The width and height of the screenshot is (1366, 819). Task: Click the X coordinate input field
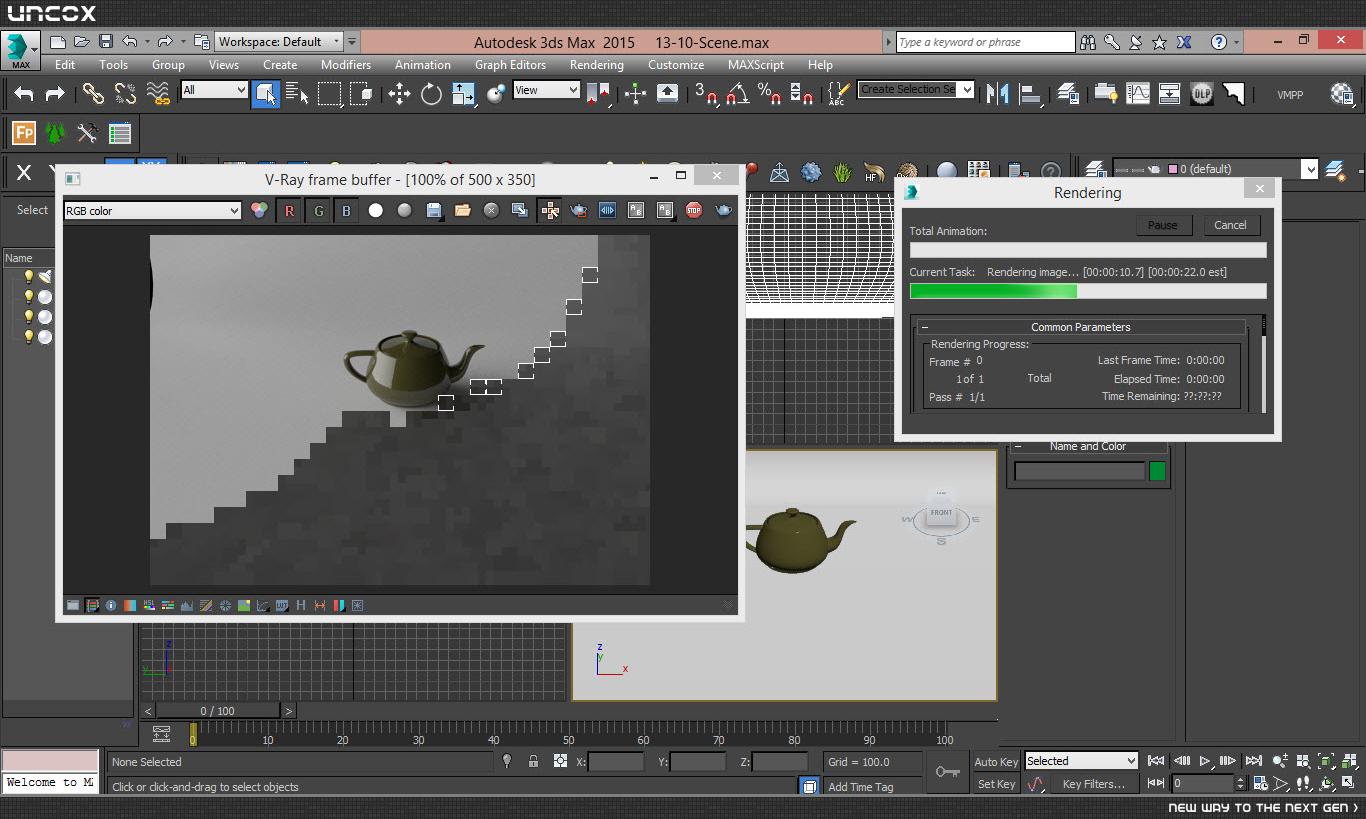tap(616, 762)
